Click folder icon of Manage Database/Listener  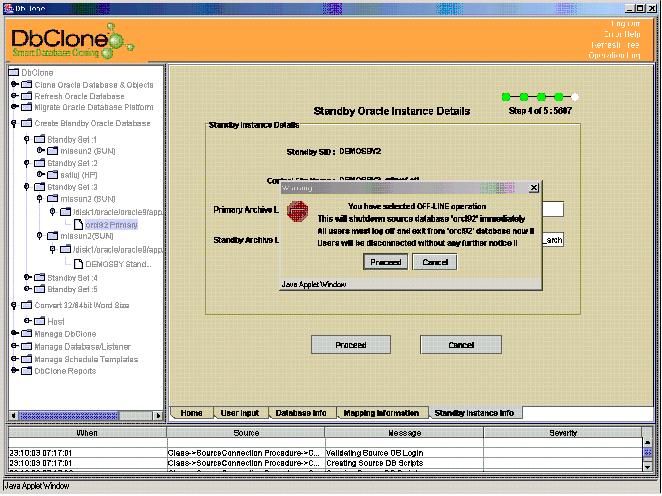point(27,346)
